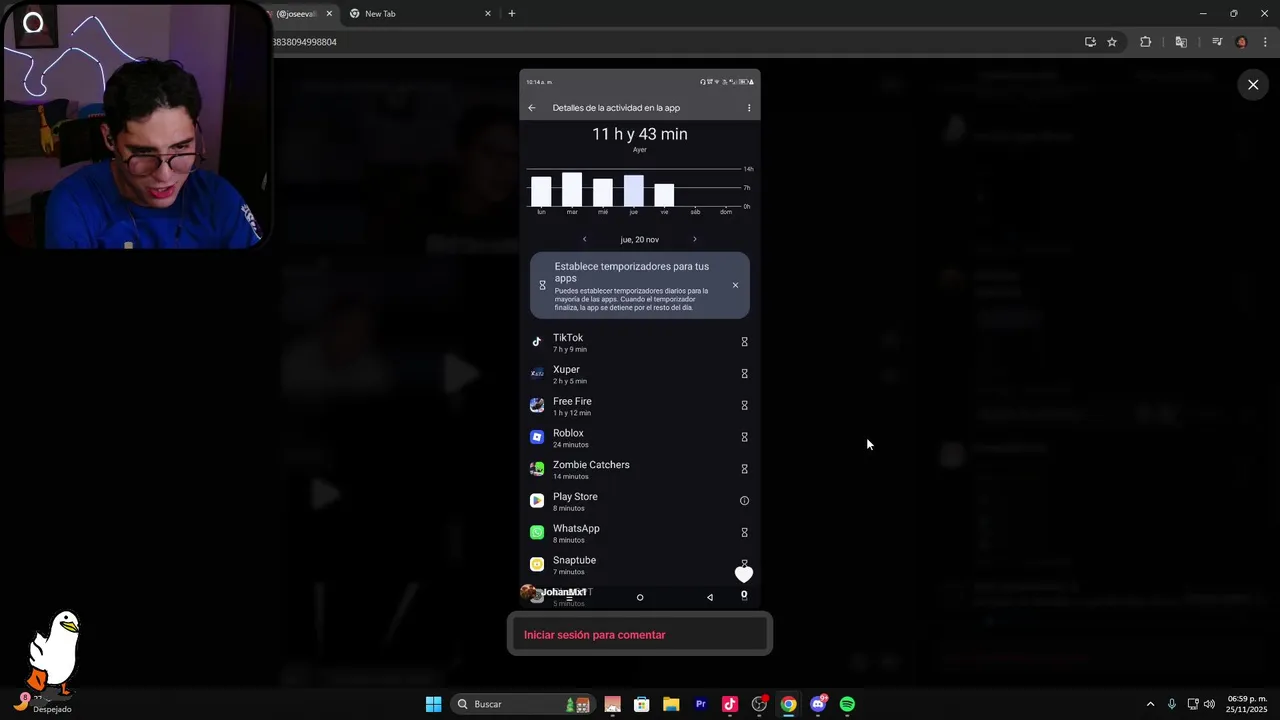Image resolution: width=1280 pixels, height=720 pixels.
Task: Set timer hourglass for Xuper
Action: tap(744, 374)
